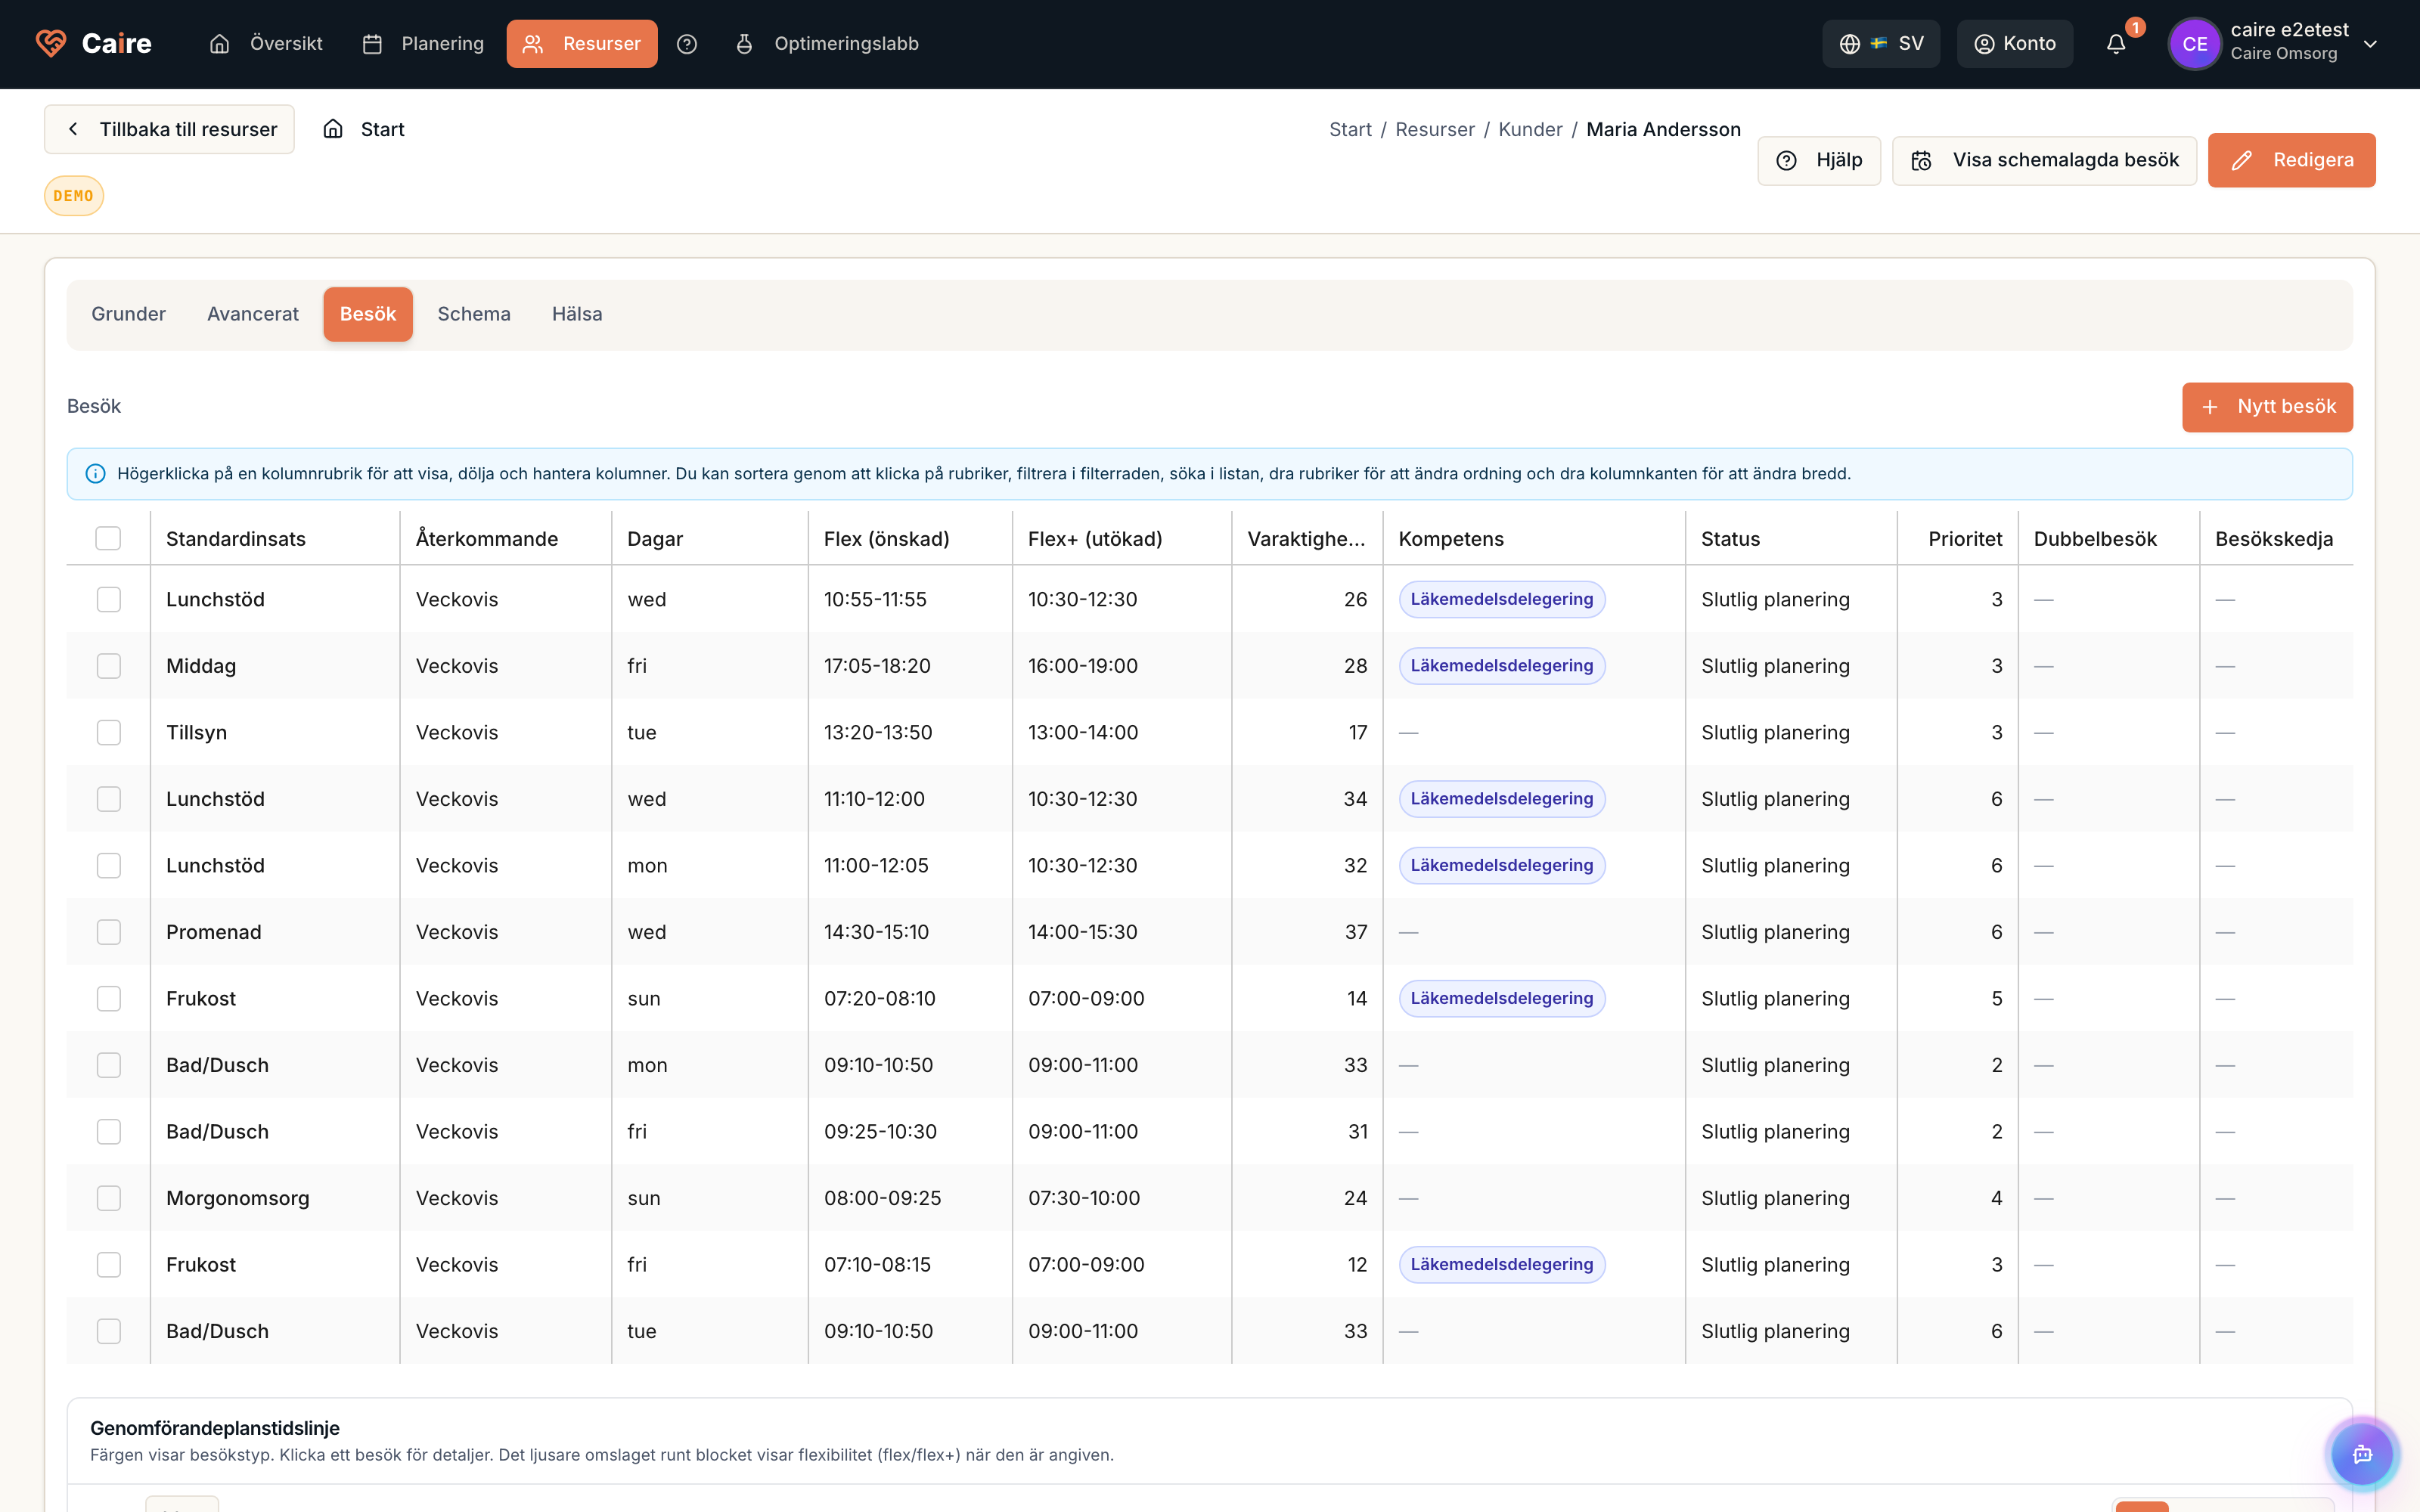Click Maria Andersson breadcrumb text
The image size is (2420, 1512).
1663,129
